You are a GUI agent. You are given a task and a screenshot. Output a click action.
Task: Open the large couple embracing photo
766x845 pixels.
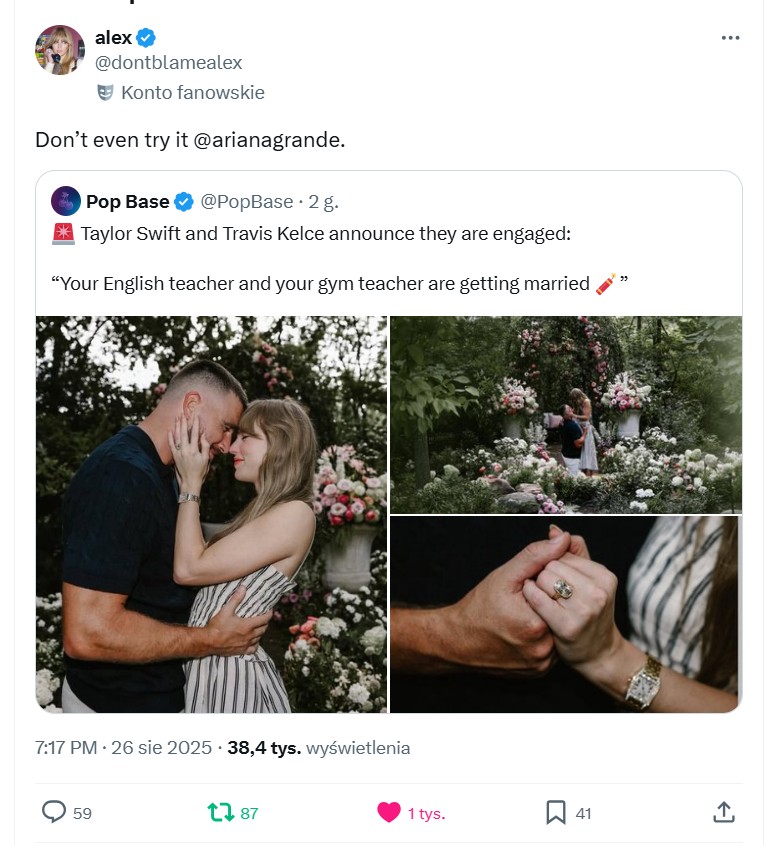tap(211, 514)
